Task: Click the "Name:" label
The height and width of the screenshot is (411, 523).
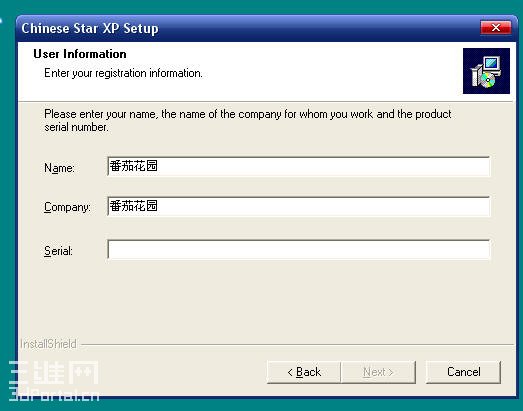Action: pyautogui.click(x=59, y=168)
